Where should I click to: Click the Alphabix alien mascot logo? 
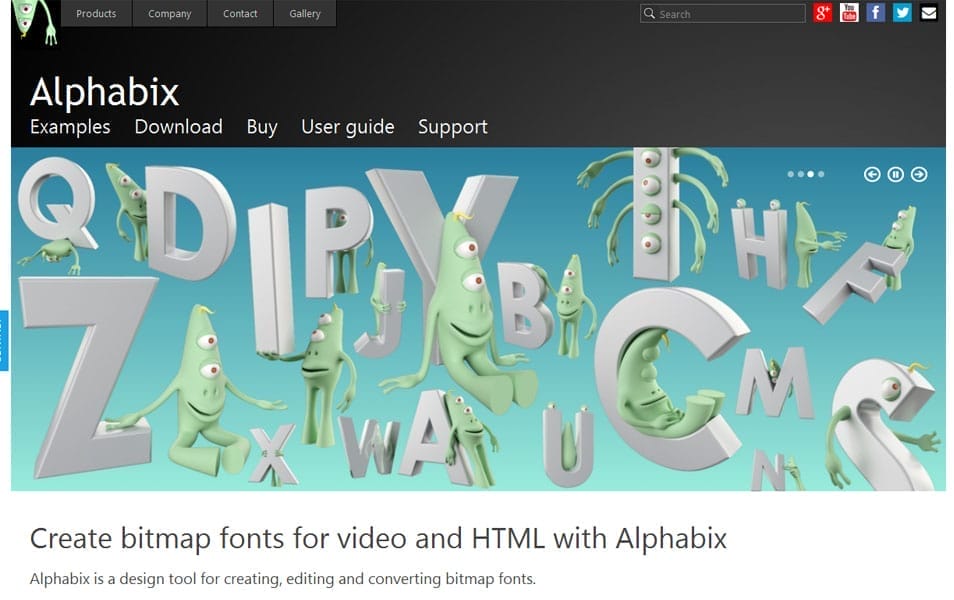[27, 22]
